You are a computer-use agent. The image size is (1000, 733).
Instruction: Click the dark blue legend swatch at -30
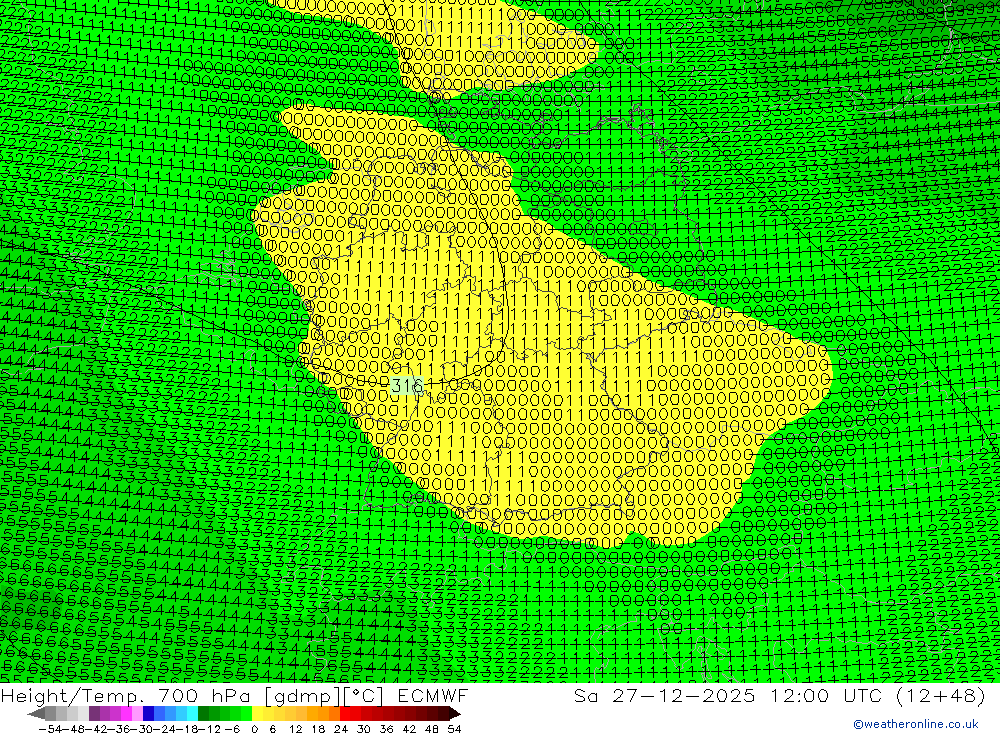point(148,714)
